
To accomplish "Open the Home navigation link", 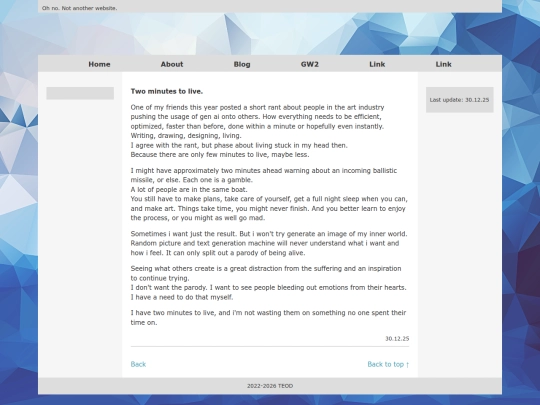I will (99, 64).
